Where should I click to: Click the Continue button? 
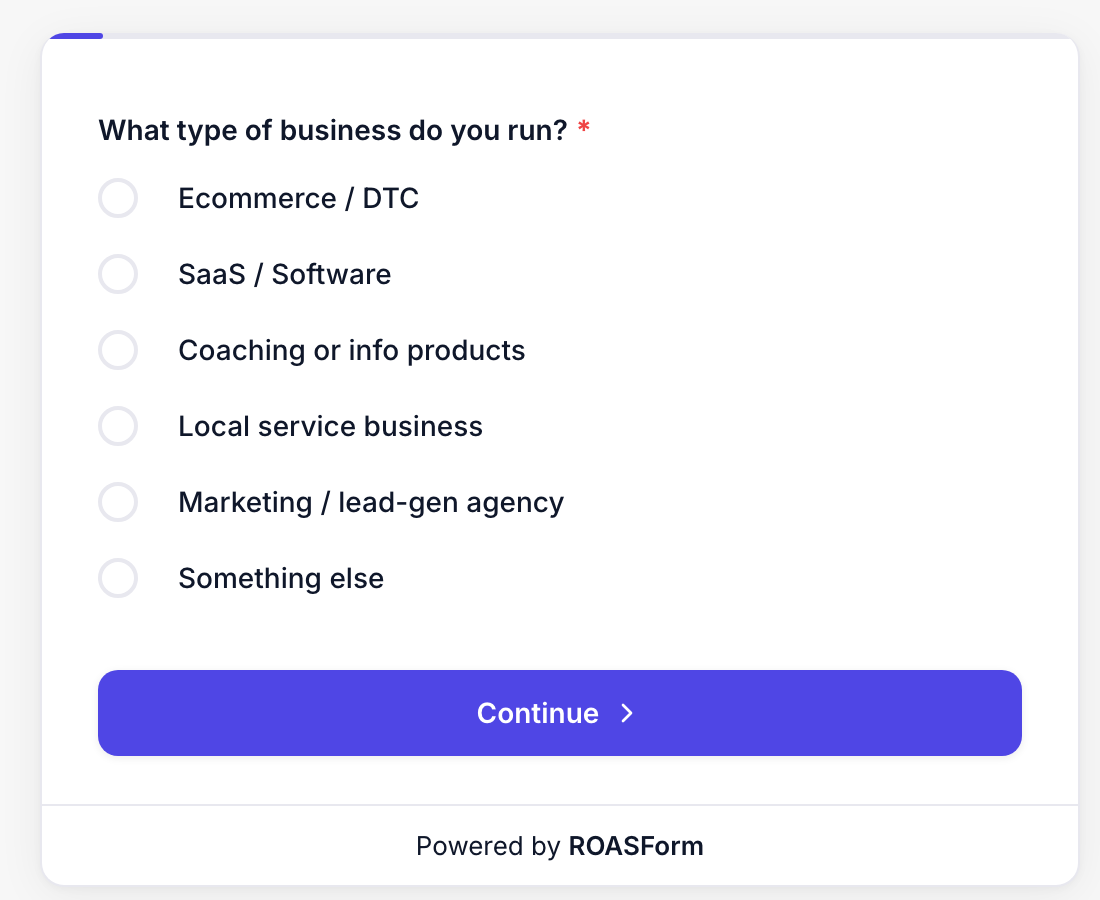(x=560, y=713)
